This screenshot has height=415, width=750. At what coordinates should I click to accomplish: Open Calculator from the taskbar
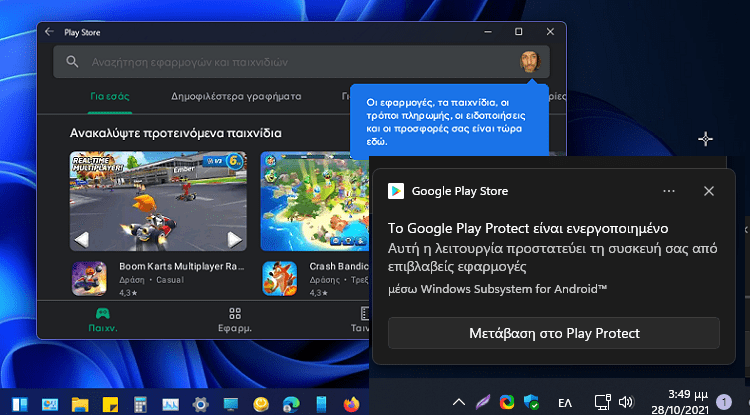(x=140, y=404)
